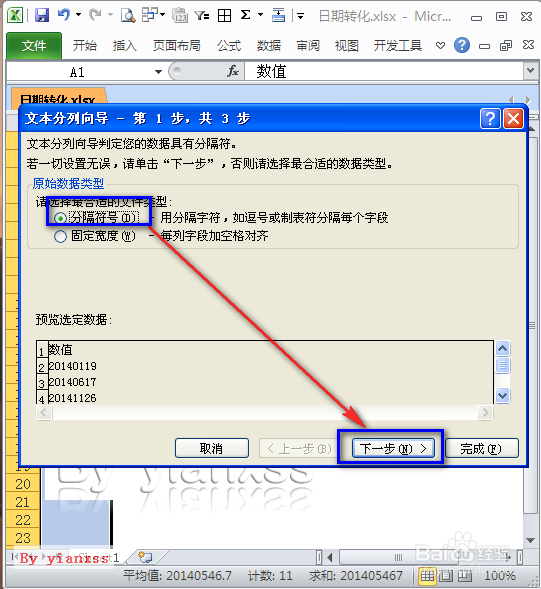Click preview scrollbar up arrow
Viewport: 541px width, 589px height.
[x=503, y=349]
